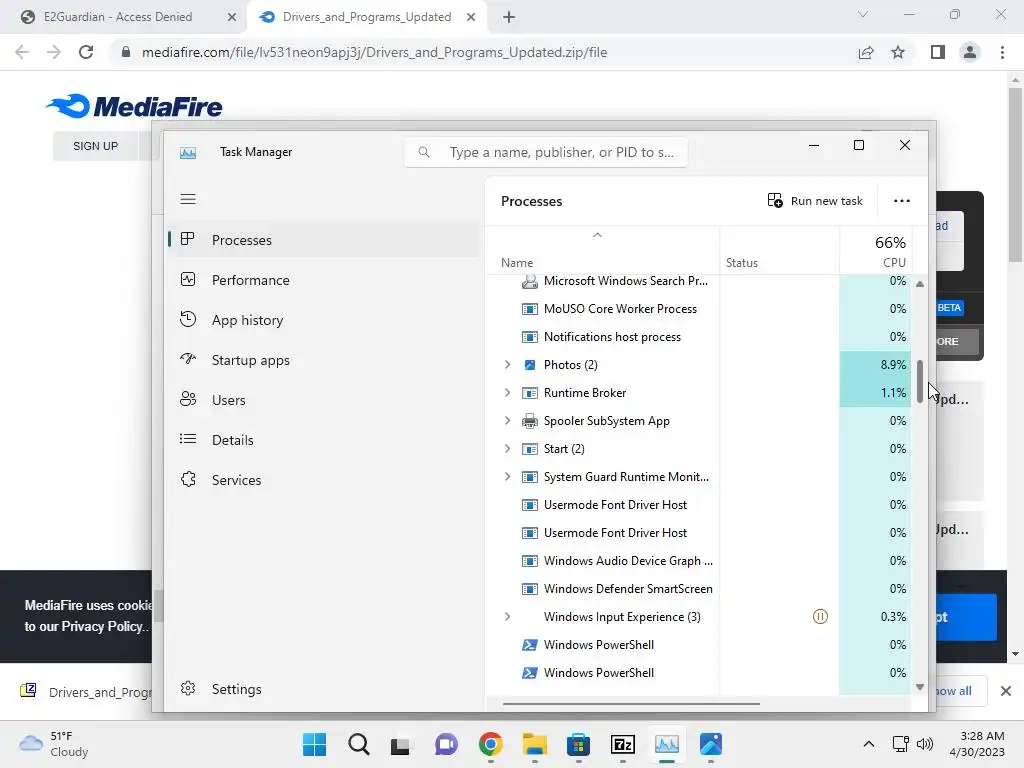Screen dimensions: 1024x768
Task: Open the three-dot more options menu
Action: (x=901, y=200)
